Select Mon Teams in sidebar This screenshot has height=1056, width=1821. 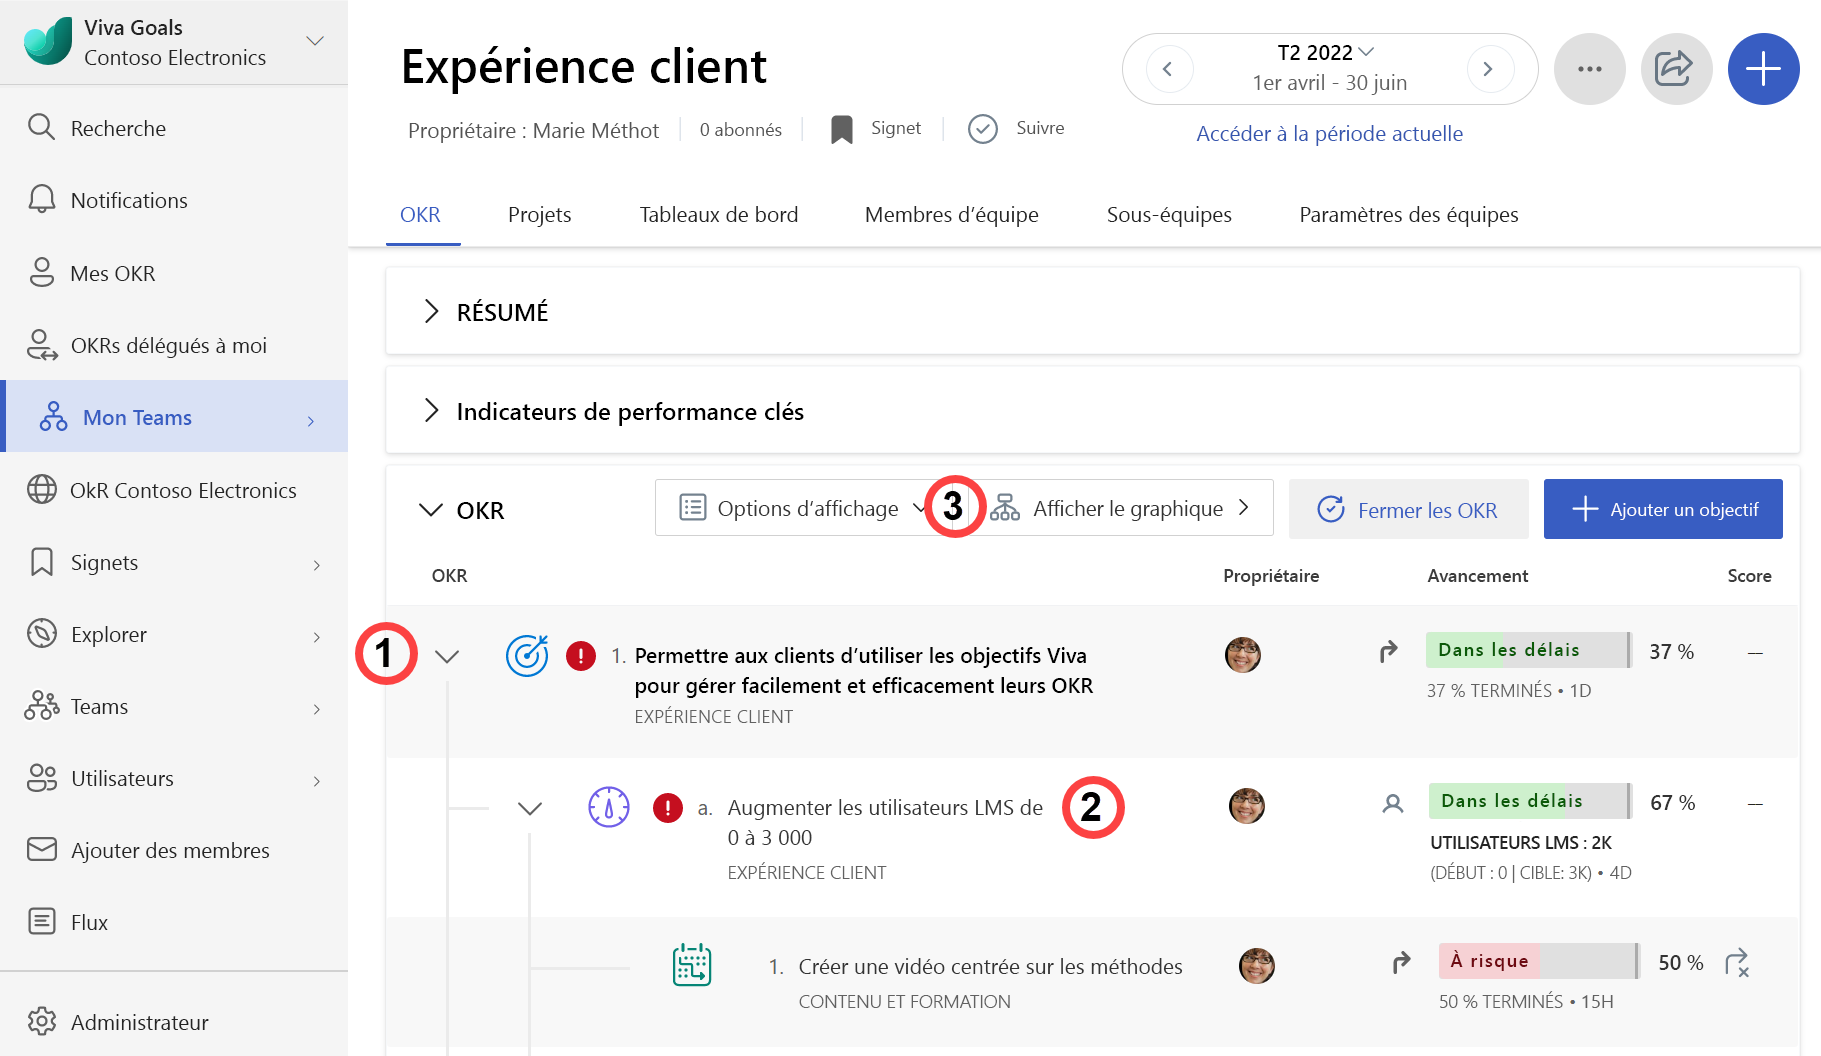(x=174, y=417)
